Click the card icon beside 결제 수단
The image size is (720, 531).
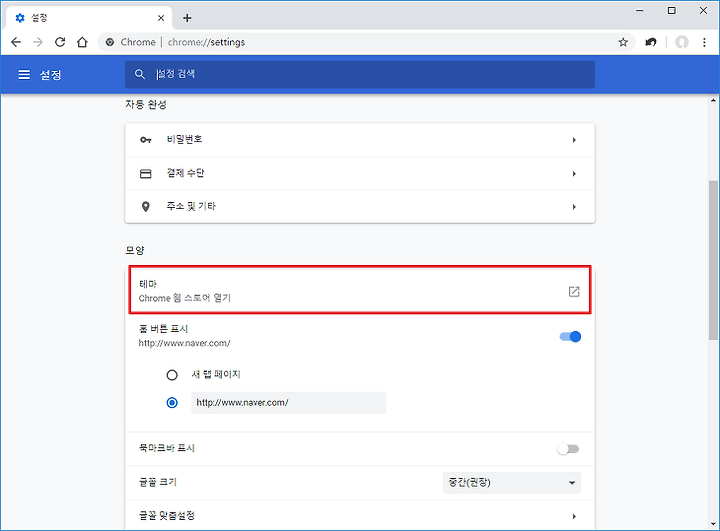pyautogui.click(x=146, y=174)
